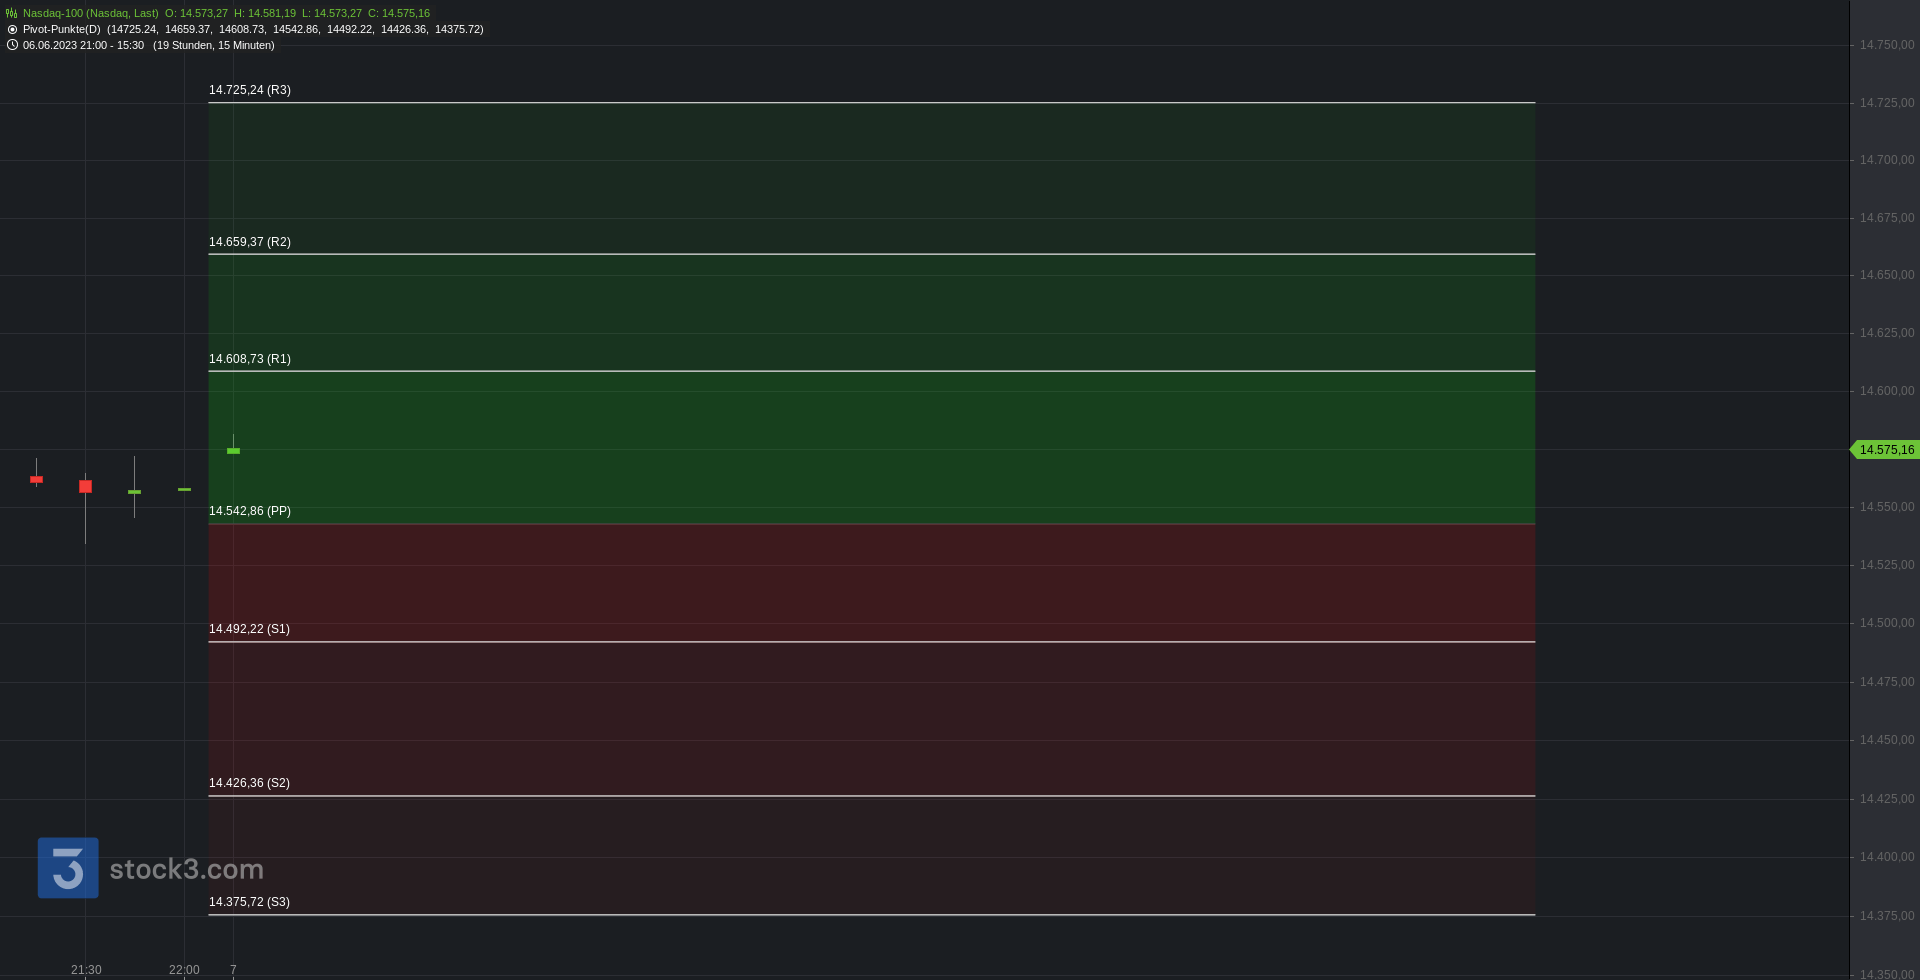Click the latest green candle near 14.575
This screenshot has height=980, width=1920.
(x=233, y=450)
